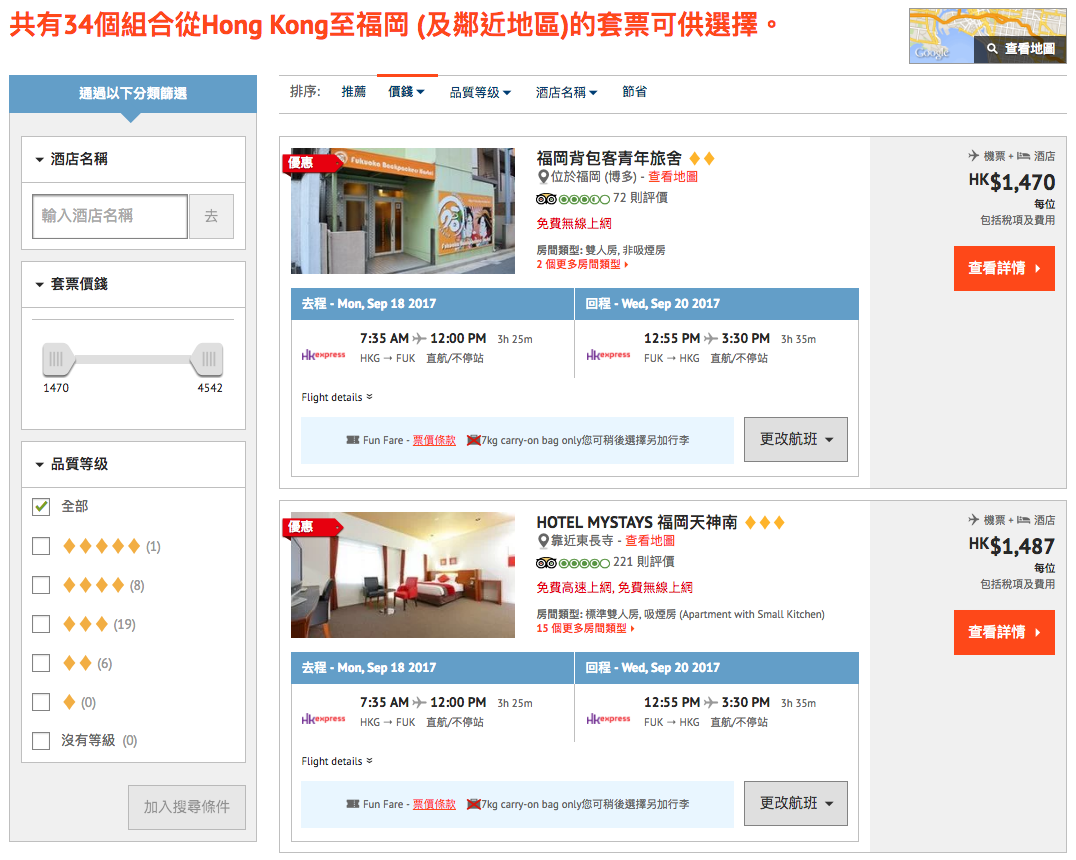The image size is (1076, 860).
Task: Open 票價條款 link in MYSTAYS package
Action: pos(434,804)
